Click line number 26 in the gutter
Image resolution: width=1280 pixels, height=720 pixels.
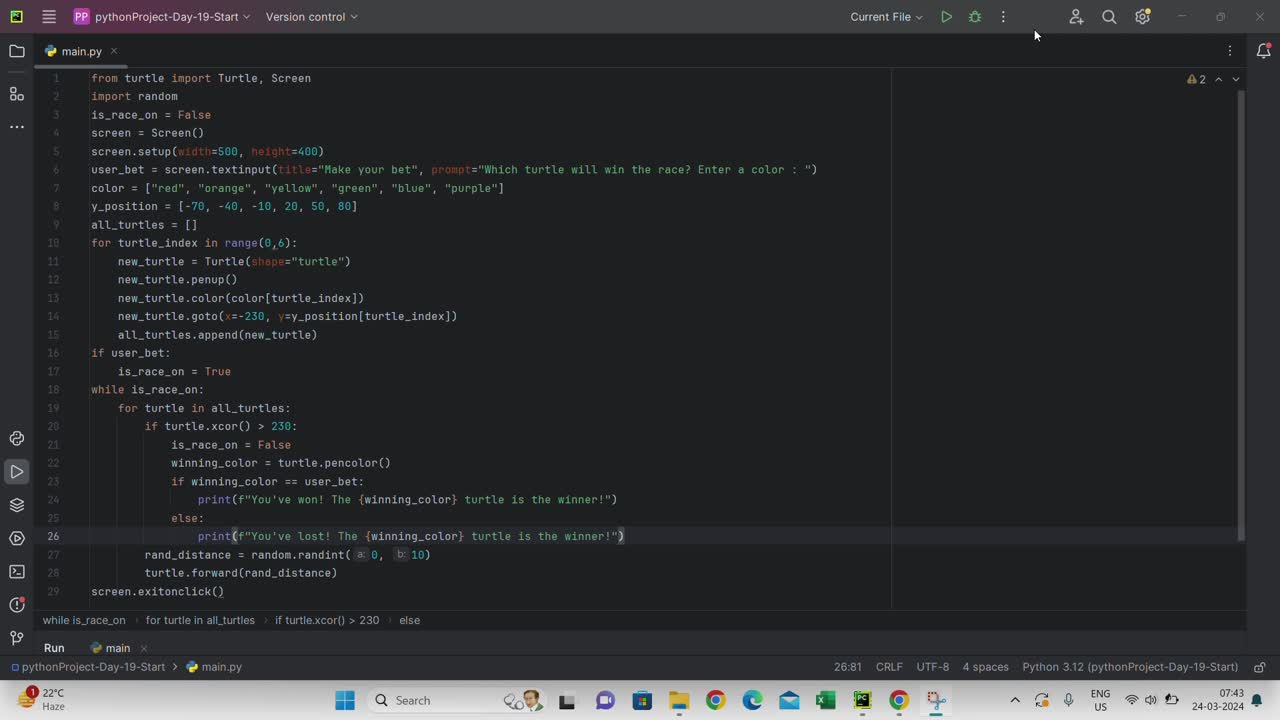(x=52, y=536)
